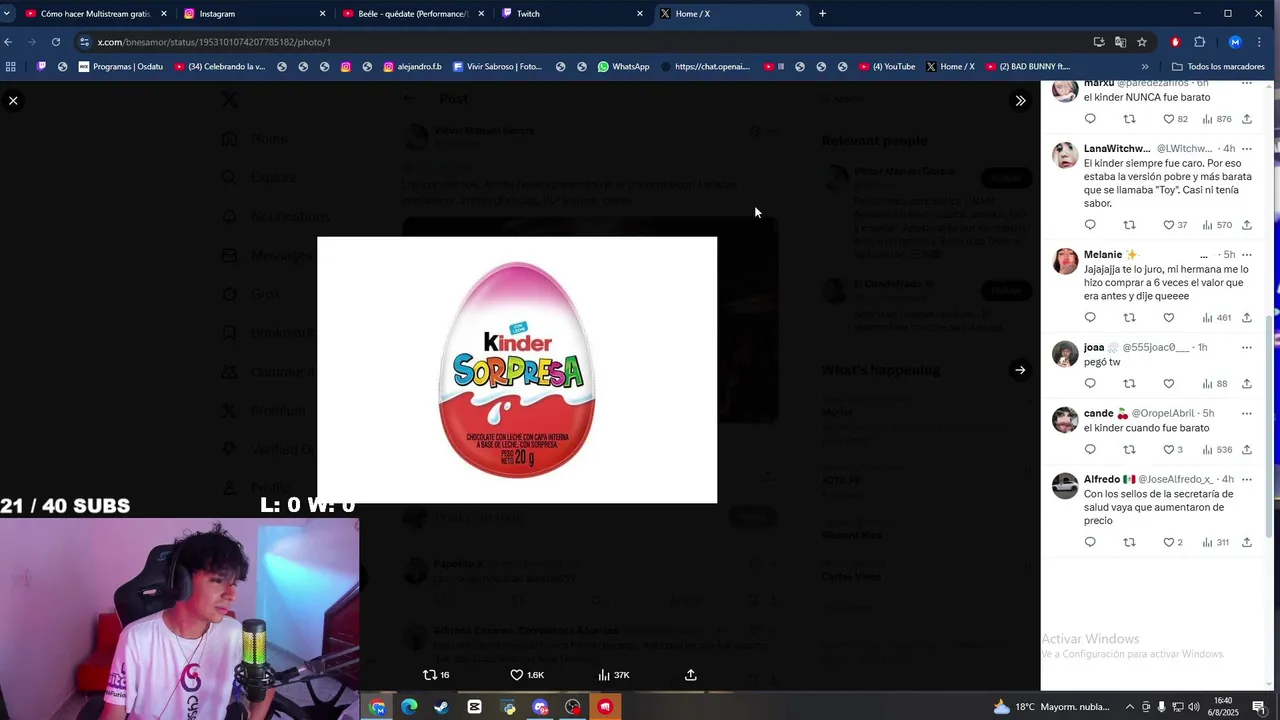This screenshot has width=1280, height=720.
Task: Go to next photo using right arrow
Action: 1020,370
